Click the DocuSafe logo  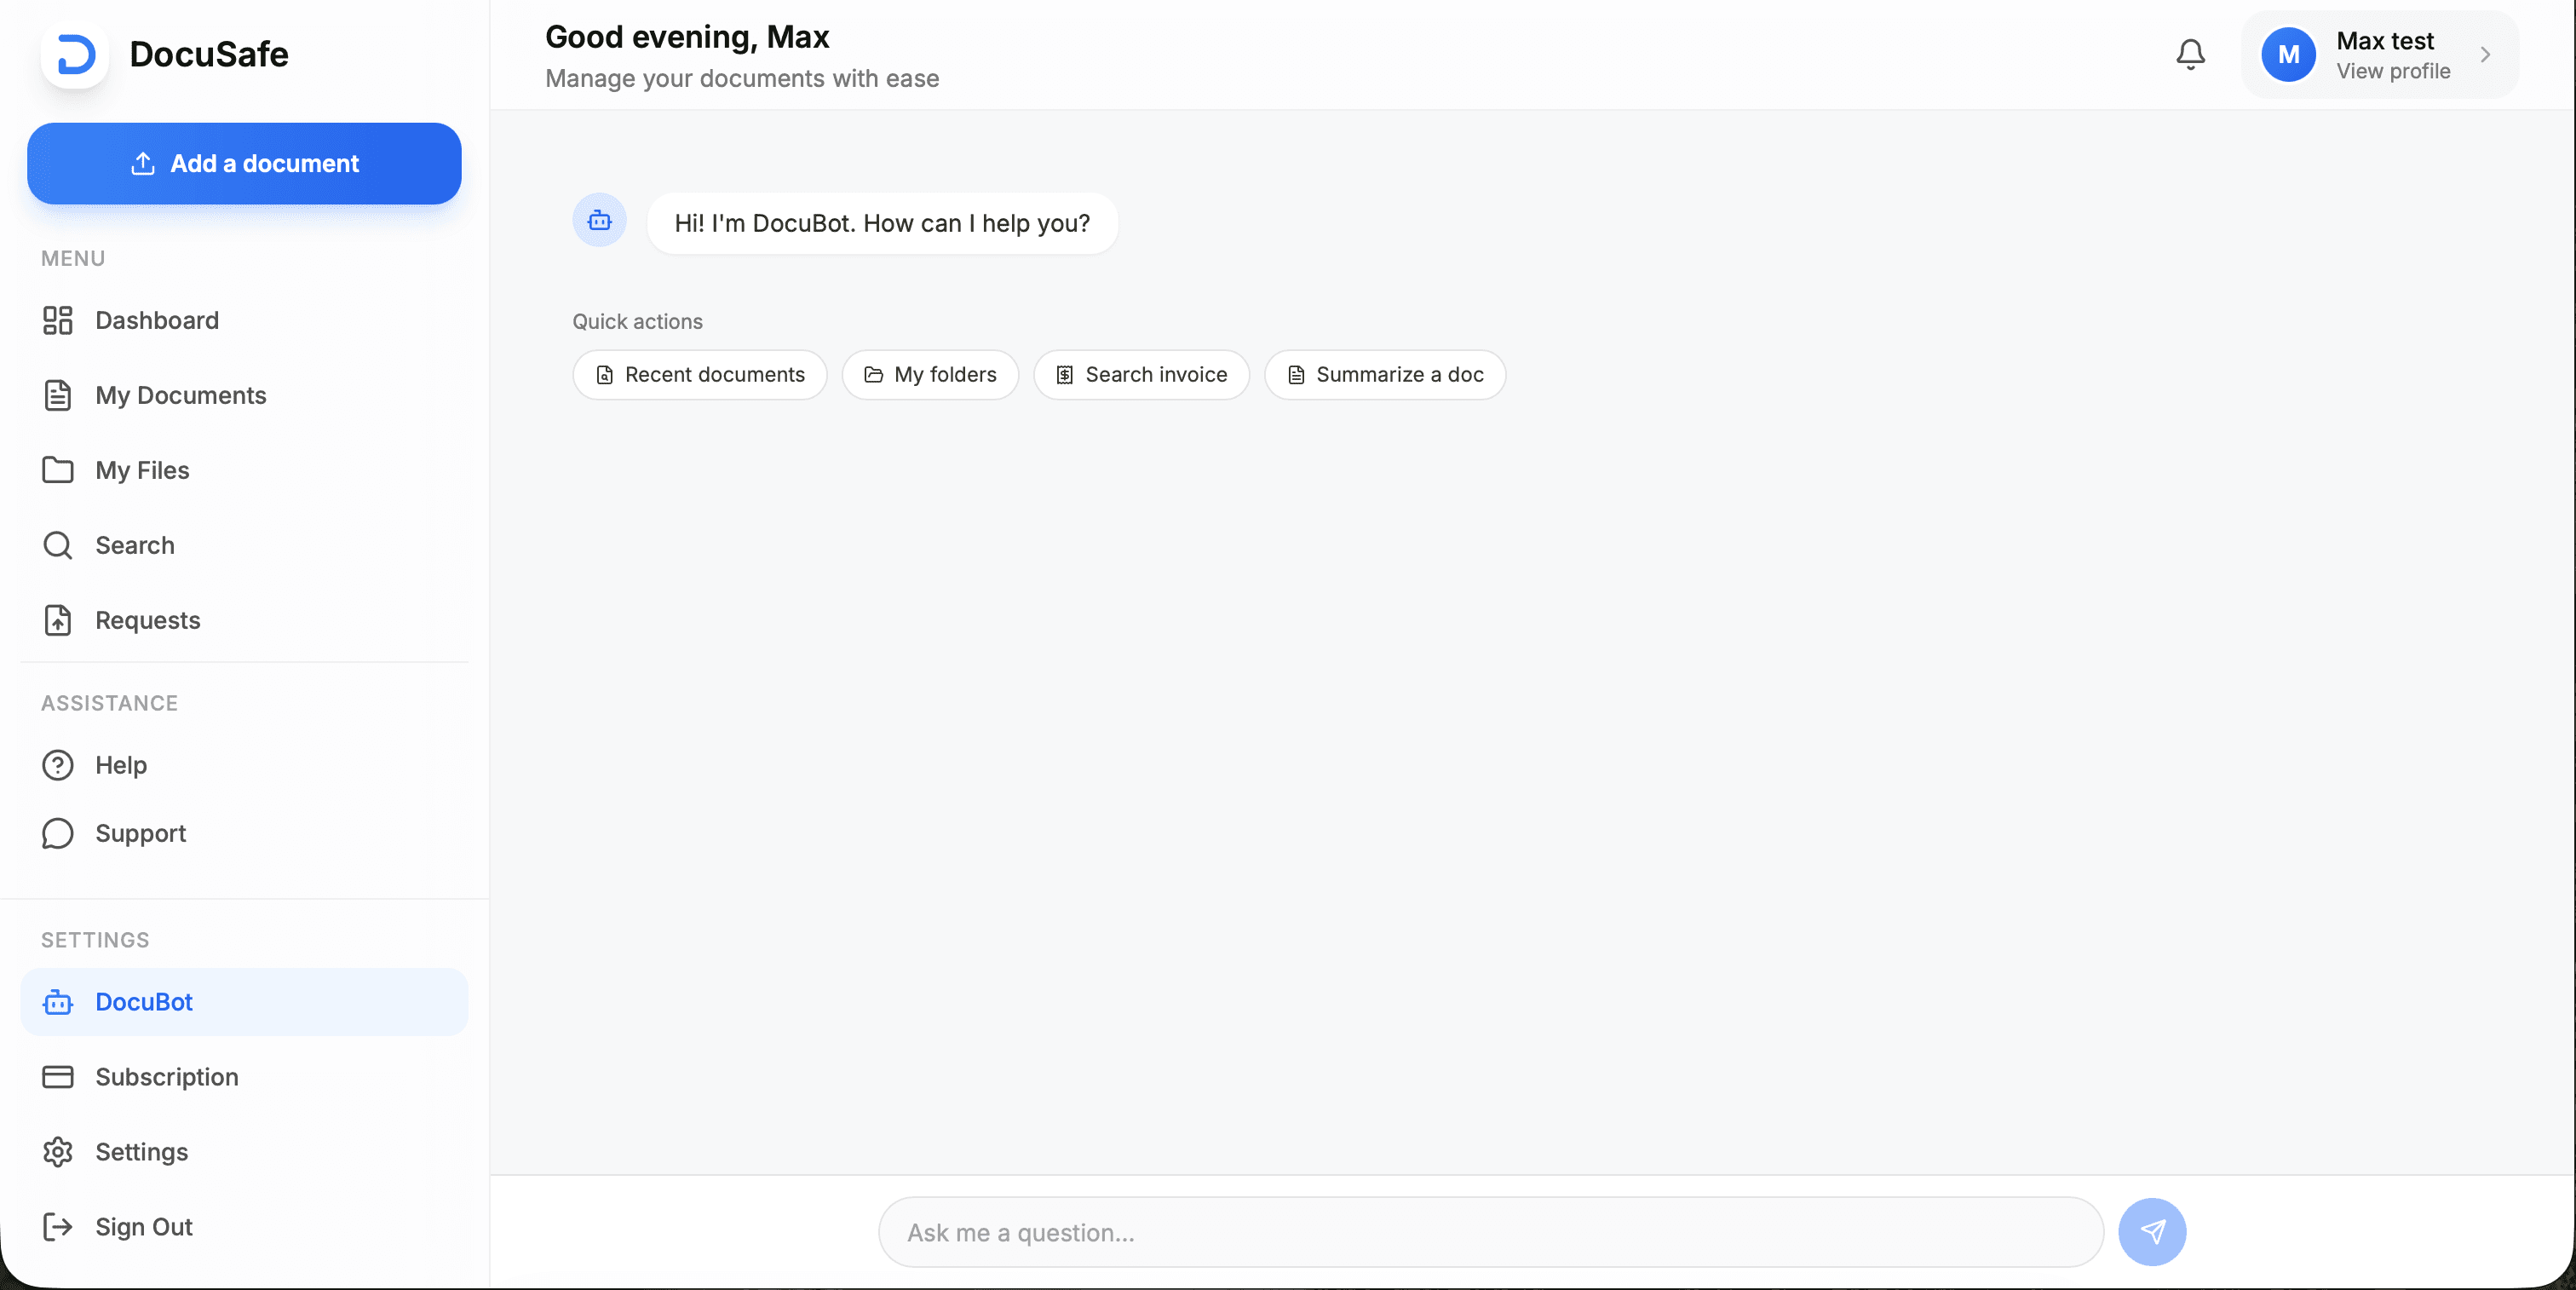coord(75,55)
